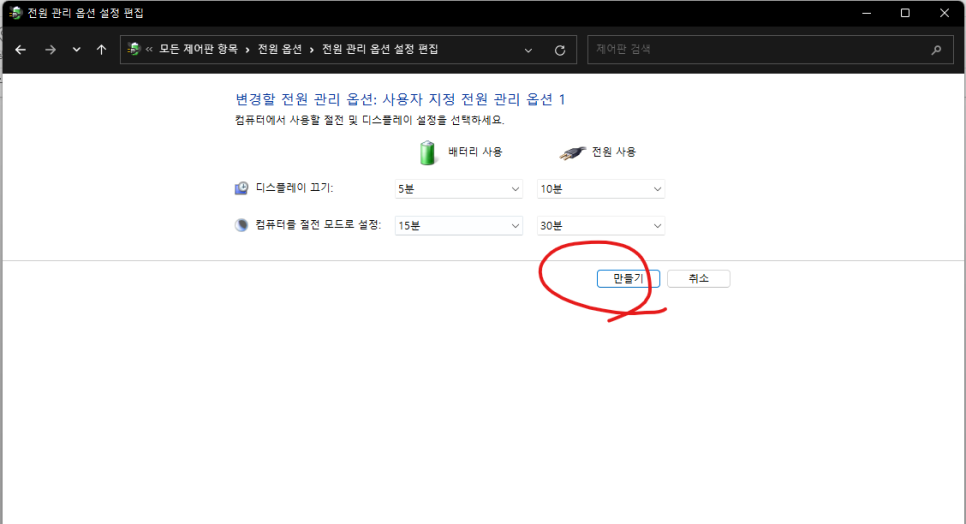The height and width of the screenshot is (524, 966).
Task: Click the sleep mode moon icon
Action: (241, 225)
